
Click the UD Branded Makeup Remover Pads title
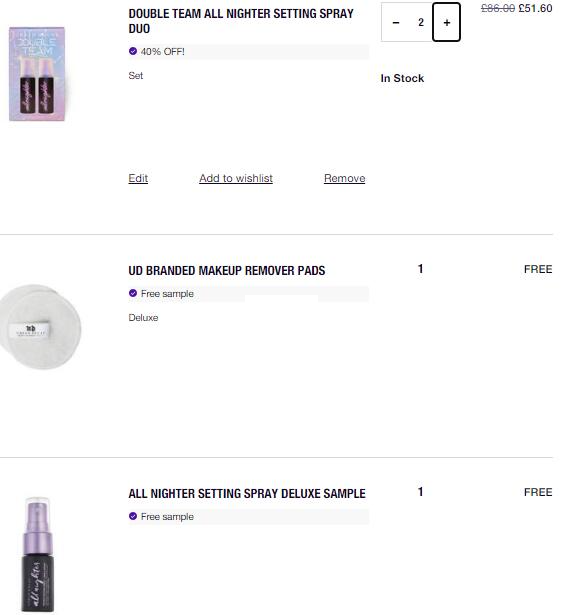227,271
